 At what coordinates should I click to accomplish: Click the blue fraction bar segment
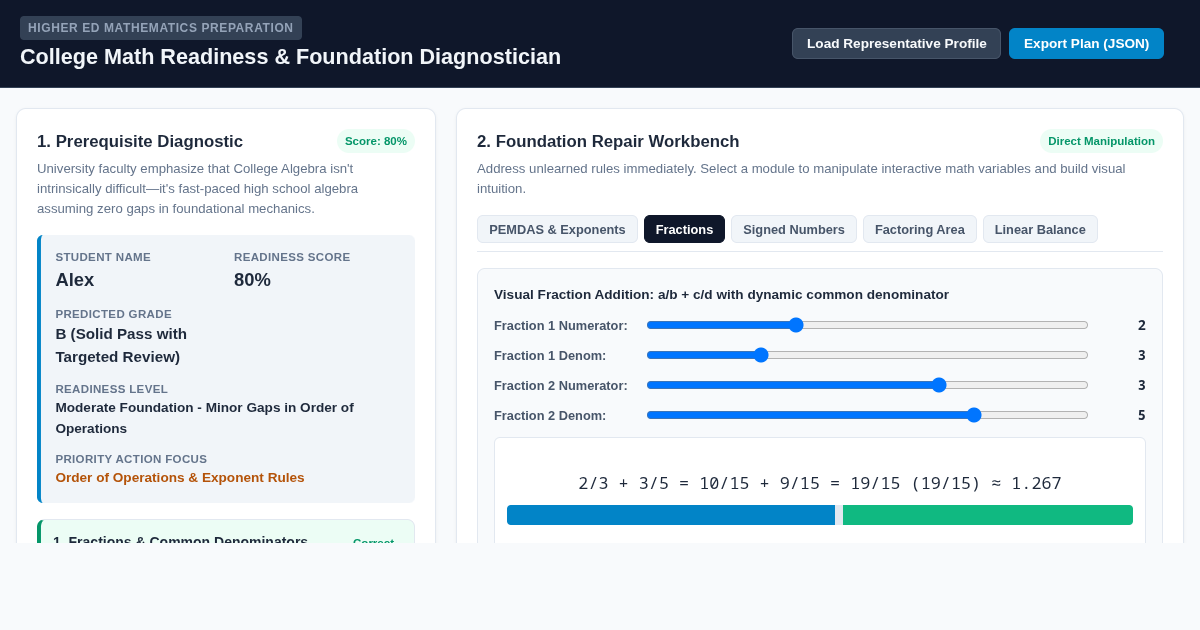(x=671, y=515)
